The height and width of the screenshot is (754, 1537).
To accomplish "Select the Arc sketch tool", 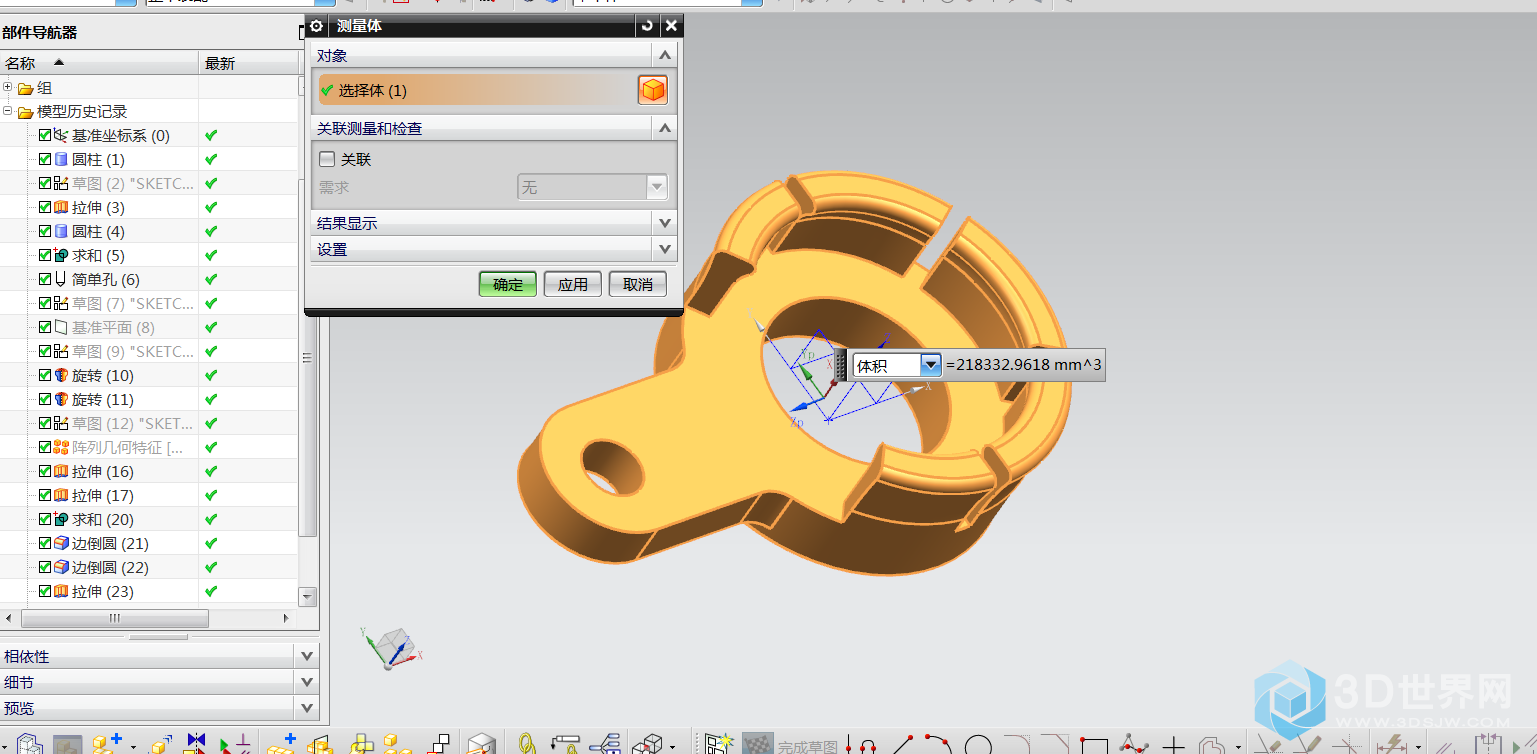I will (938, 745).
